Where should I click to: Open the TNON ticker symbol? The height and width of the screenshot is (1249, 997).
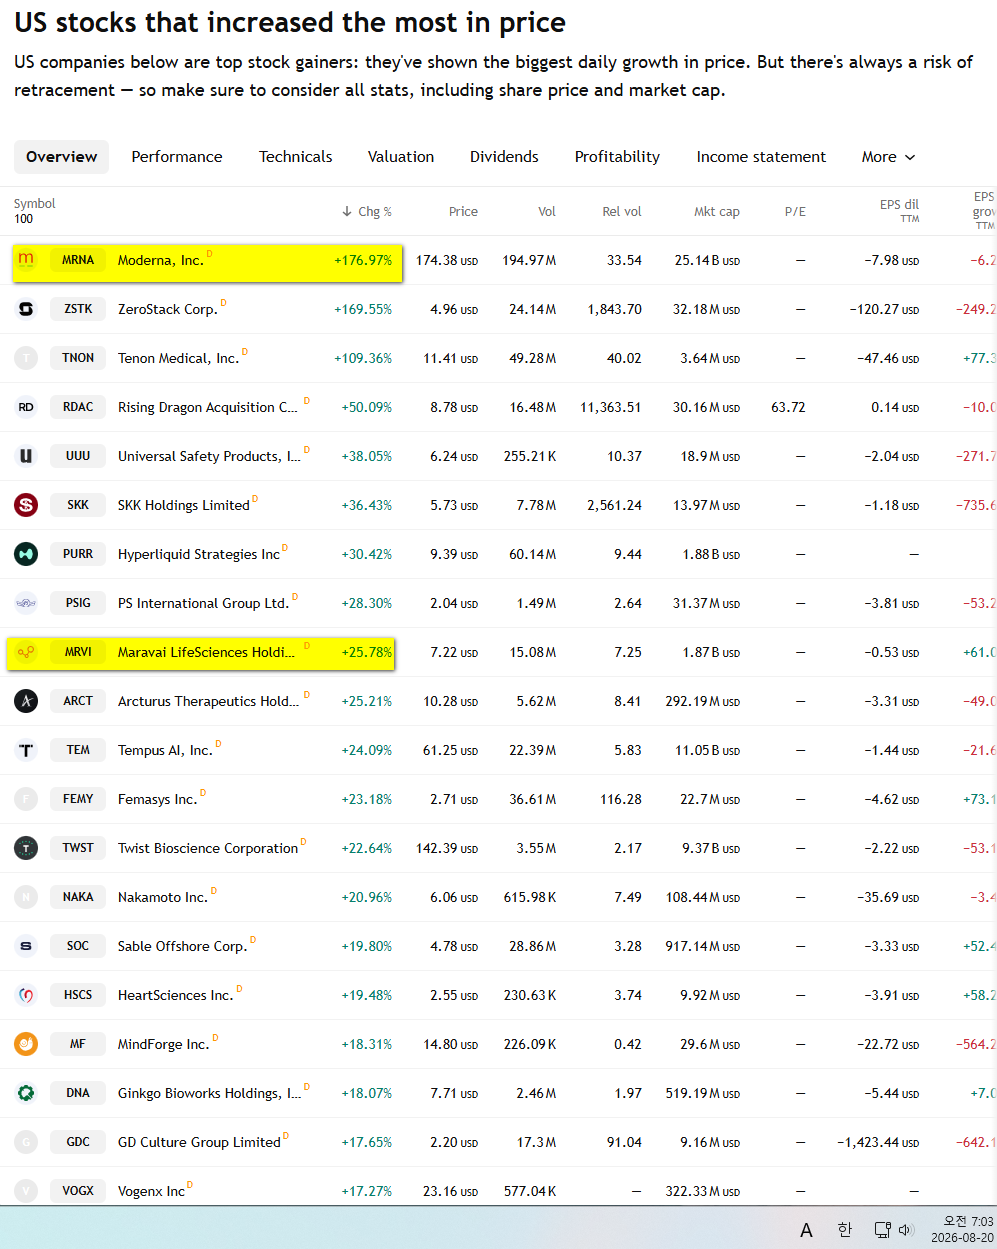tap(78, 358)
